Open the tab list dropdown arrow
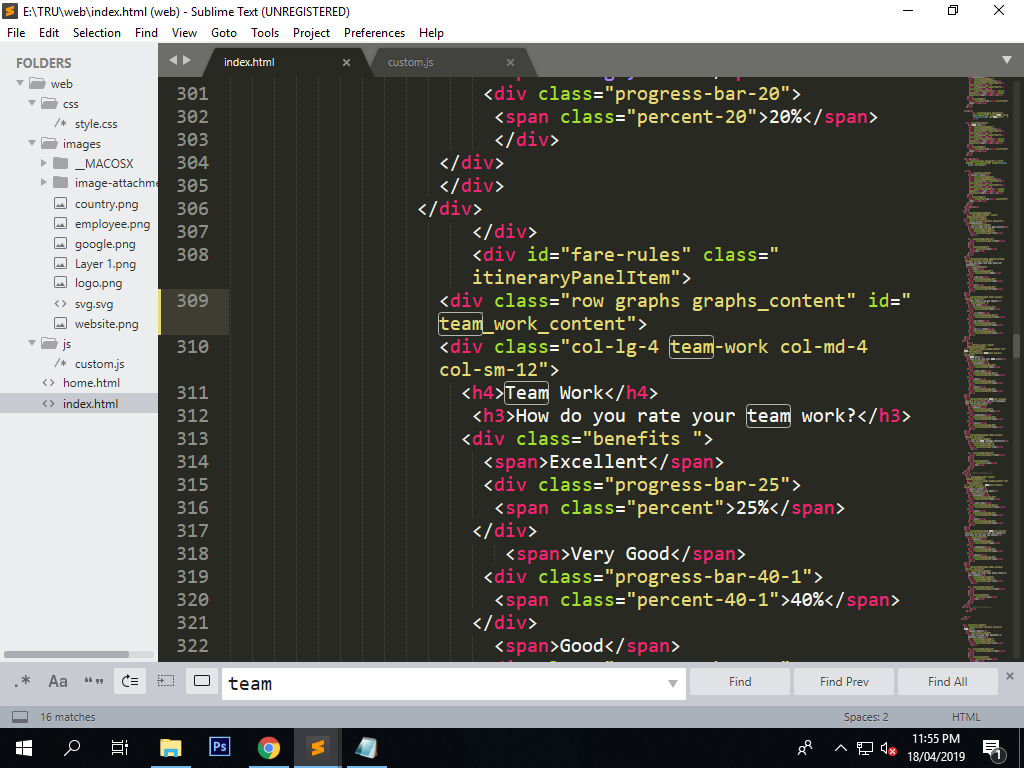Image resolution: width=1024 pixels, height=768 pixels. [x=1006, y=61]
